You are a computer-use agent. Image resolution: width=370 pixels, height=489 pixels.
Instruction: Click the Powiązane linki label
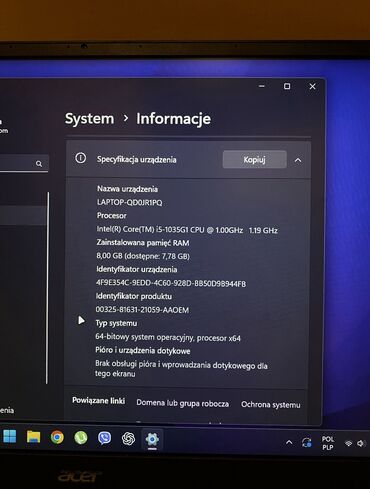[99, 400]
